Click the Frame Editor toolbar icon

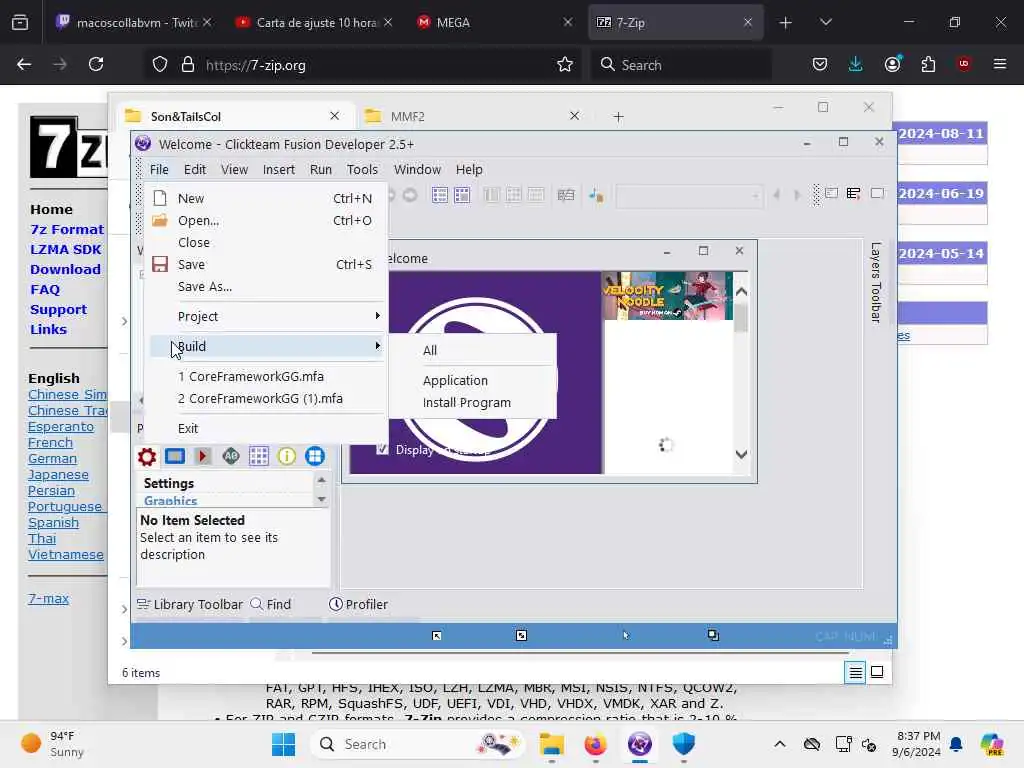click(x=462, y=195)
